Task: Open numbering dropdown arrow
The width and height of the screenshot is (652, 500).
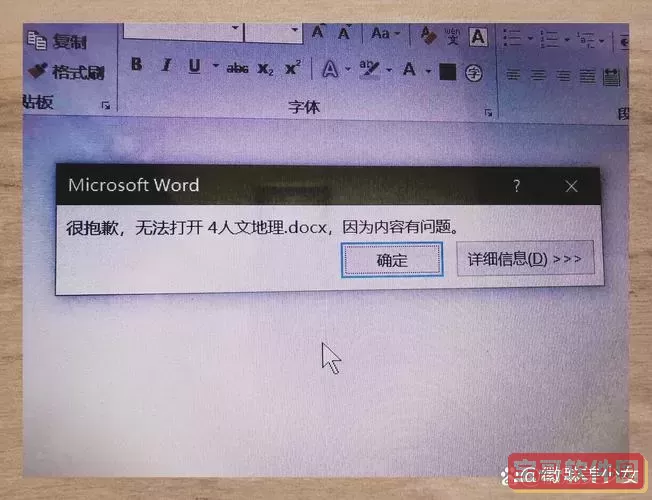Action: click(x=567, y=40)
